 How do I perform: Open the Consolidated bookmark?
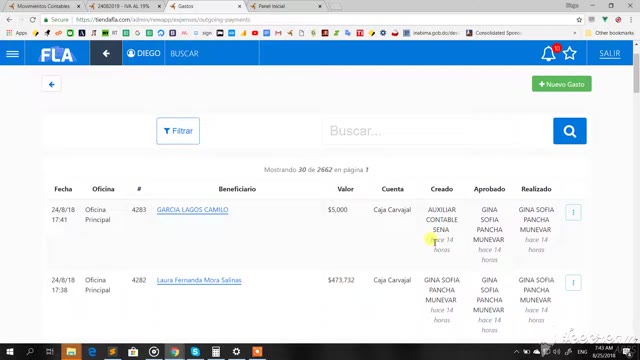point(494,33)
